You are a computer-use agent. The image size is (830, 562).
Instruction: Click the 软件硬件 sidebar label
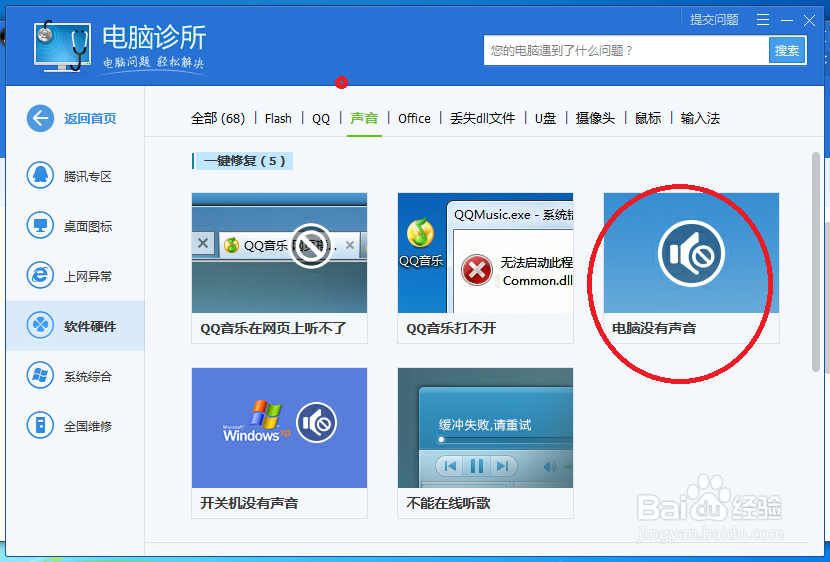click(90, 327)
